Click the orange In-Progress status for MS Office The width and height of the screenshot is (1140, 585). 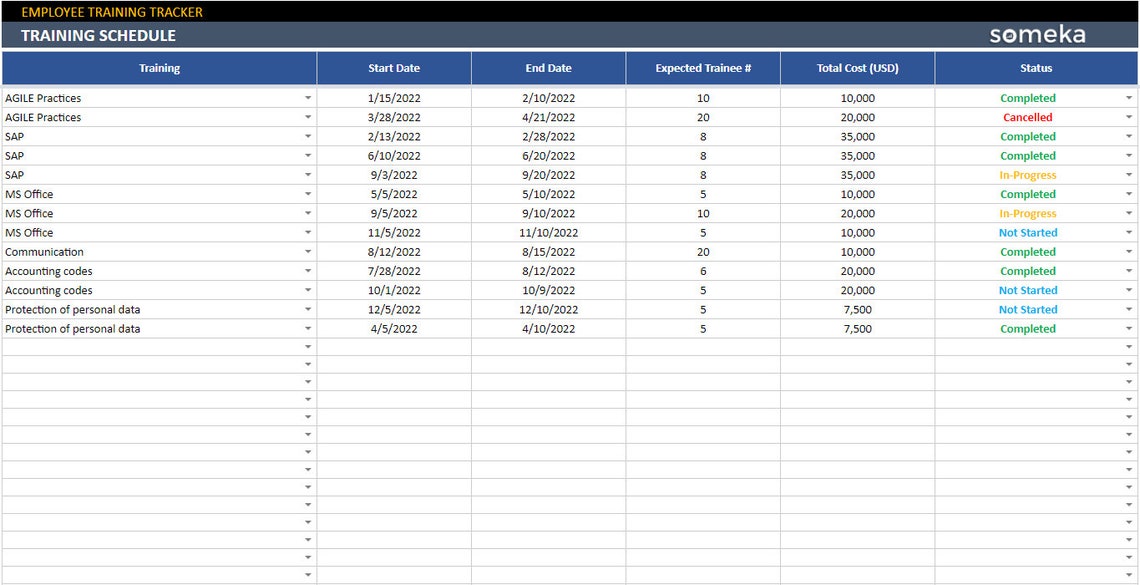pos(1028,213)
